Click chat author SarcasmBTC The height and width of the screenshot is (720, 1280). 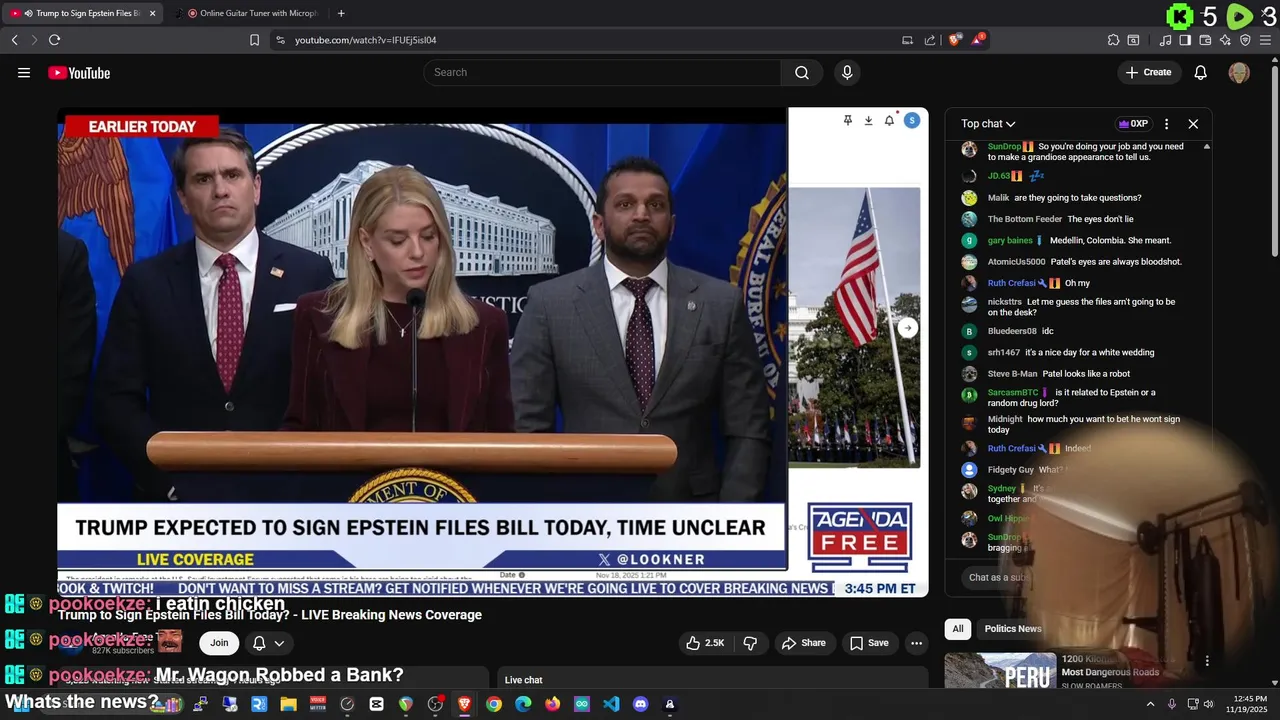[x=1013, y=393]
